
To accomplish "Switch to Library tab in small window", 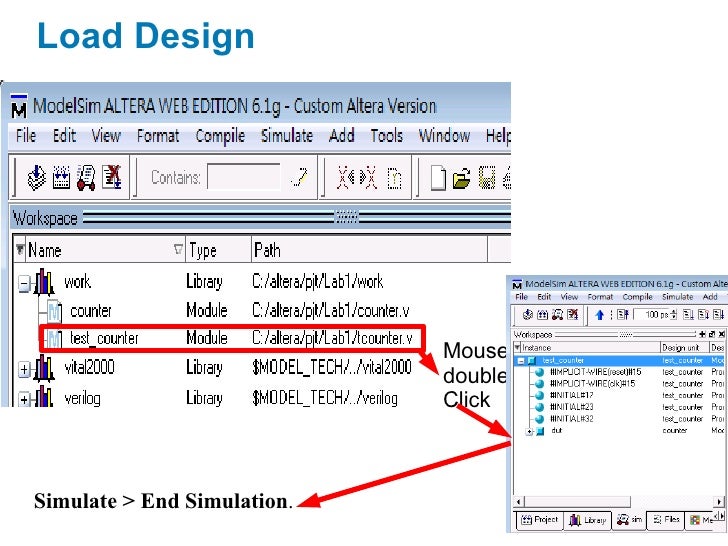I will click(x=587, y=520).
